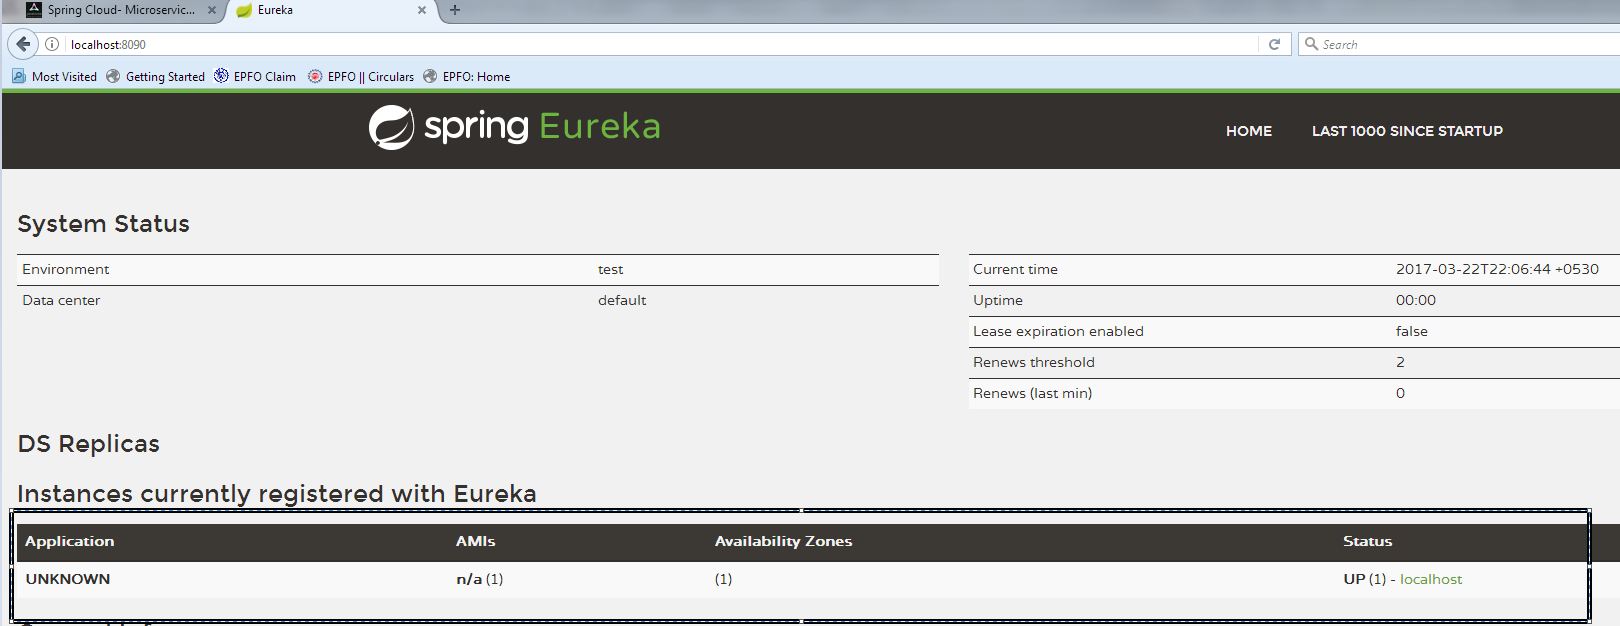Open the EPFO Claim bookmark
Viewport: 1620px width, 626px height.
[255, 76]
